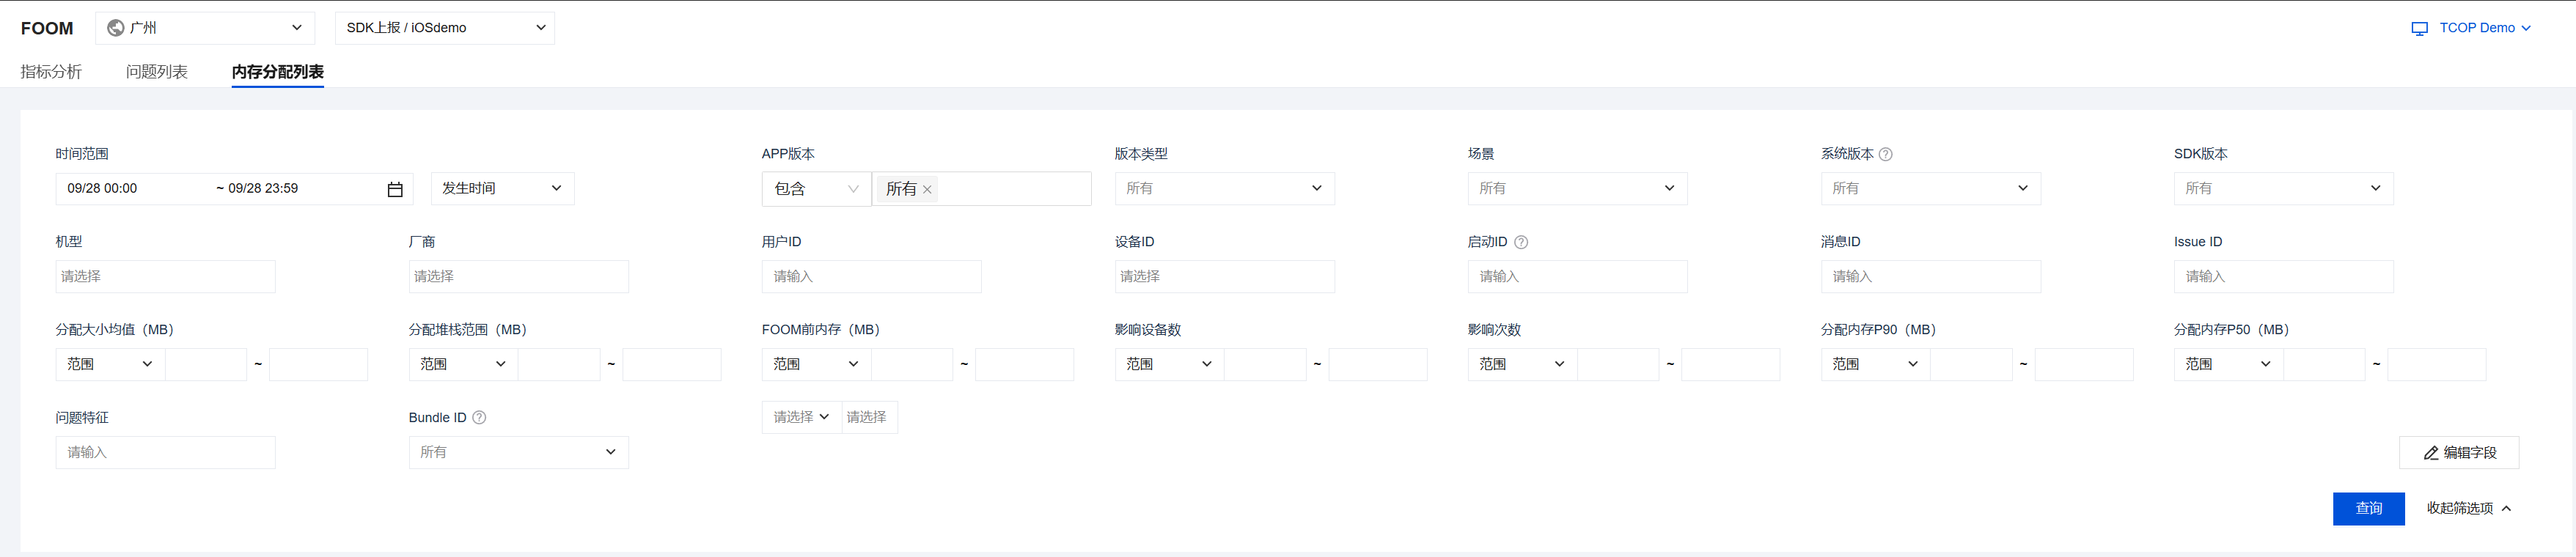The height and width of the screenshot is (557, 2576).
Task: Open the 发生时间 time type dropdown
Action: (502, 188)
